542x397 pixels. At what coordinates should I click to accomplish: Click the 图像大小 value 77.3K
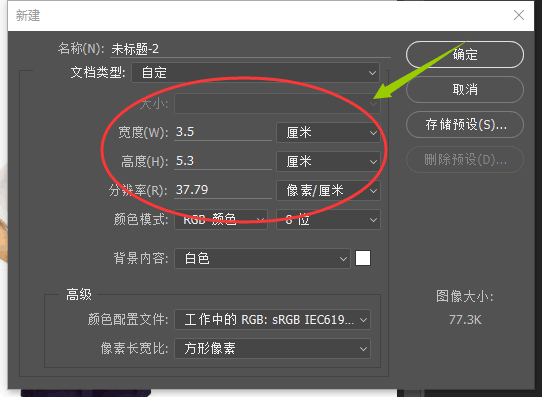click(x=465, y=320)
